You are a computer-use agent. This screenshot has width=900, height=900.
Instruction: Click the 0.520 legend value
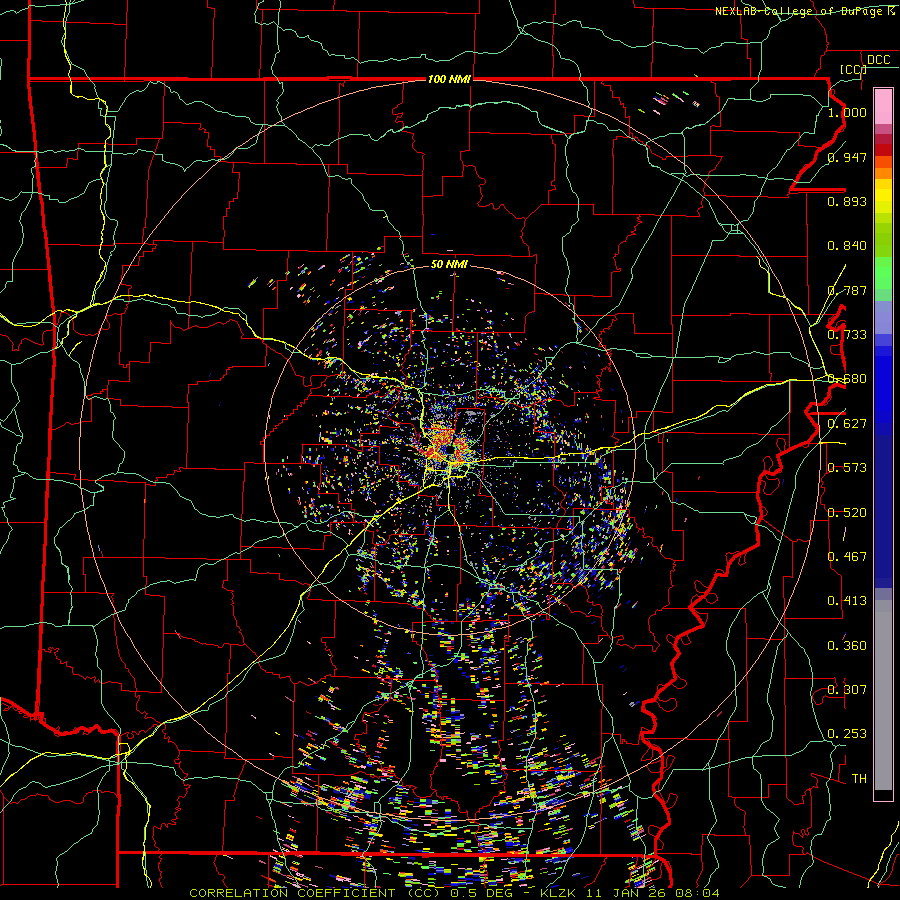(847, 513)
